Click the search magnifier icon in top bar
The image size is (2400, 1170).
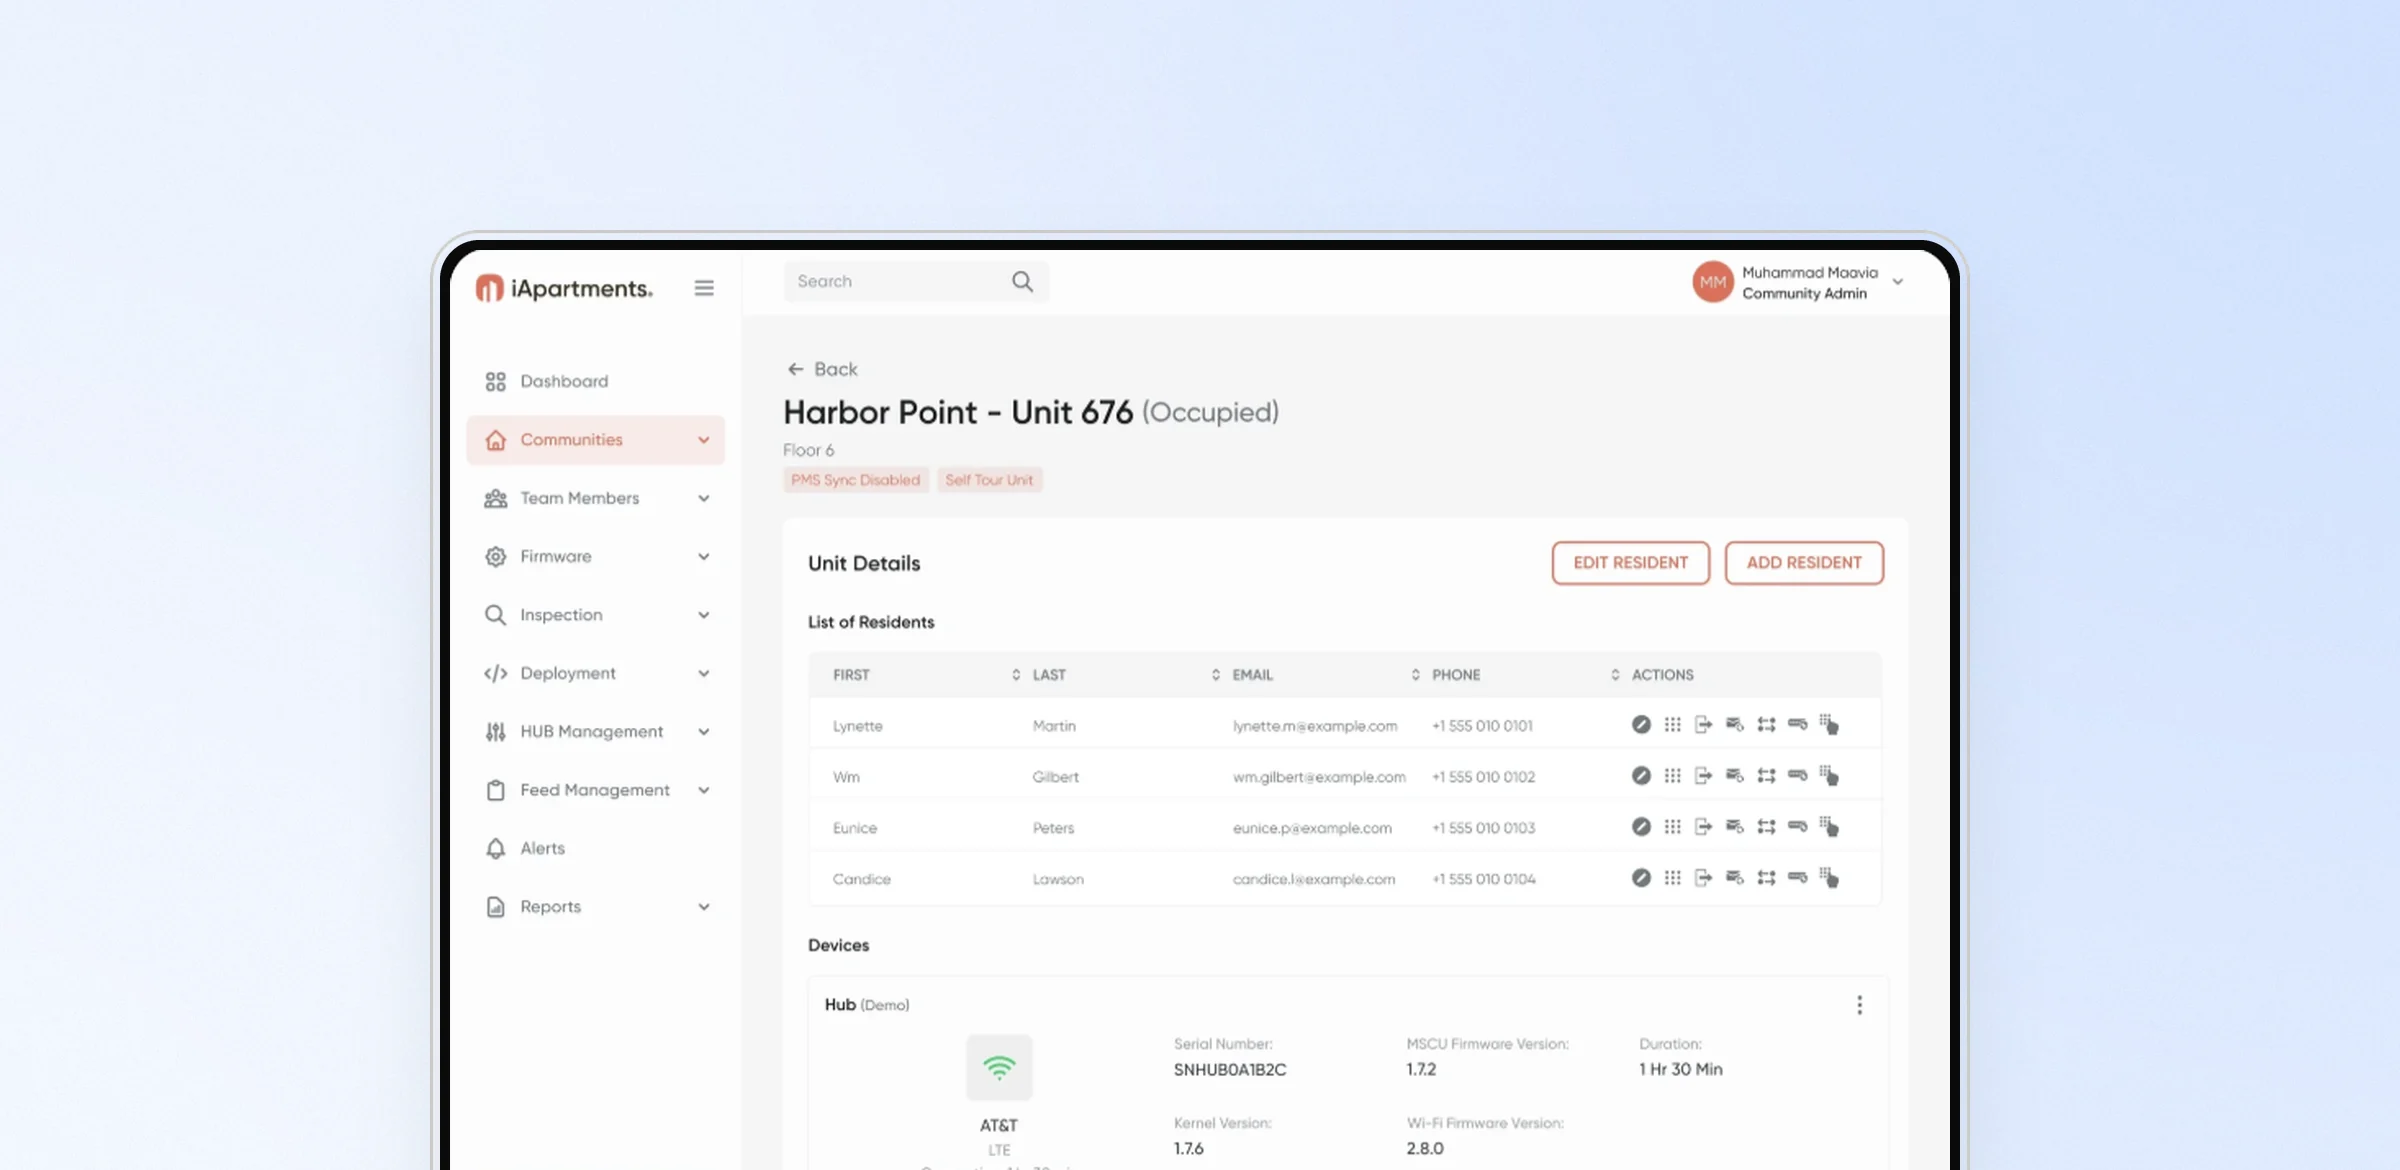1022,282
